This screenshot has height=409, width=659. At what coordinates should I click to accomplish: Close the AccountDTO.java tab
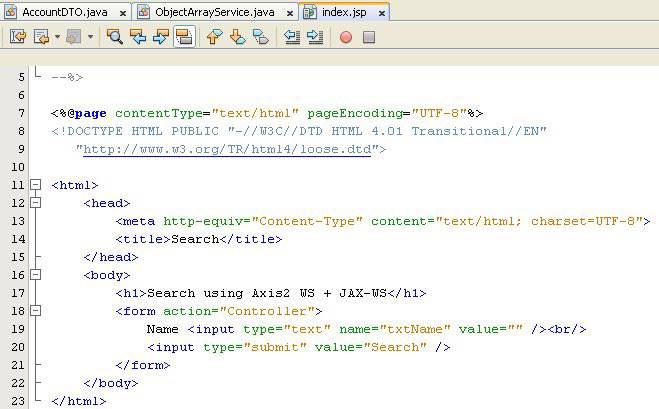pos(123,13)
